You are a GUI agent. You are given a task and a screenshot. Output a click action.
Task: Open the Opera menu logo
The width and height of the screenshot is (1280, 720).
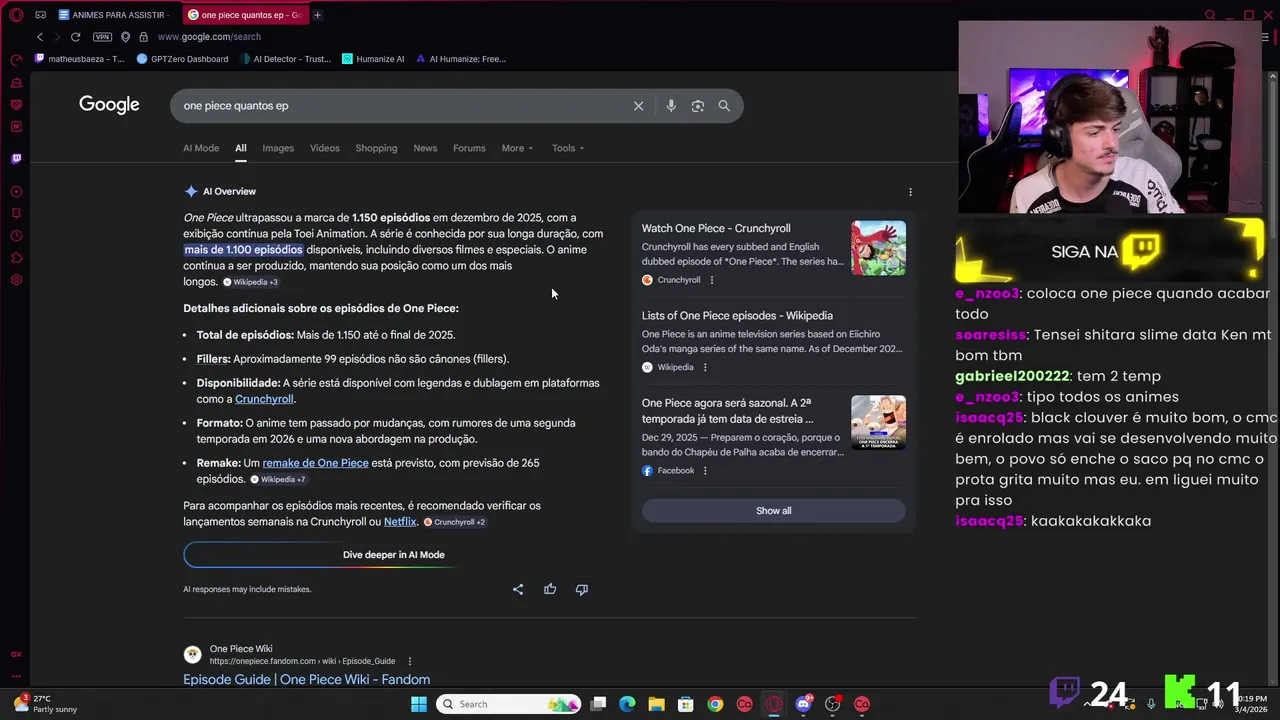(16, 15)
